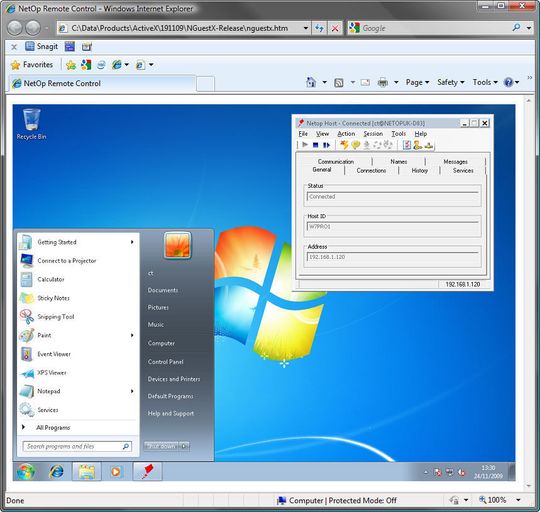The width and height of the screenshot is (540, 512).
Task: Open address bar history dropdown arrow
Action: pos(305,28)
